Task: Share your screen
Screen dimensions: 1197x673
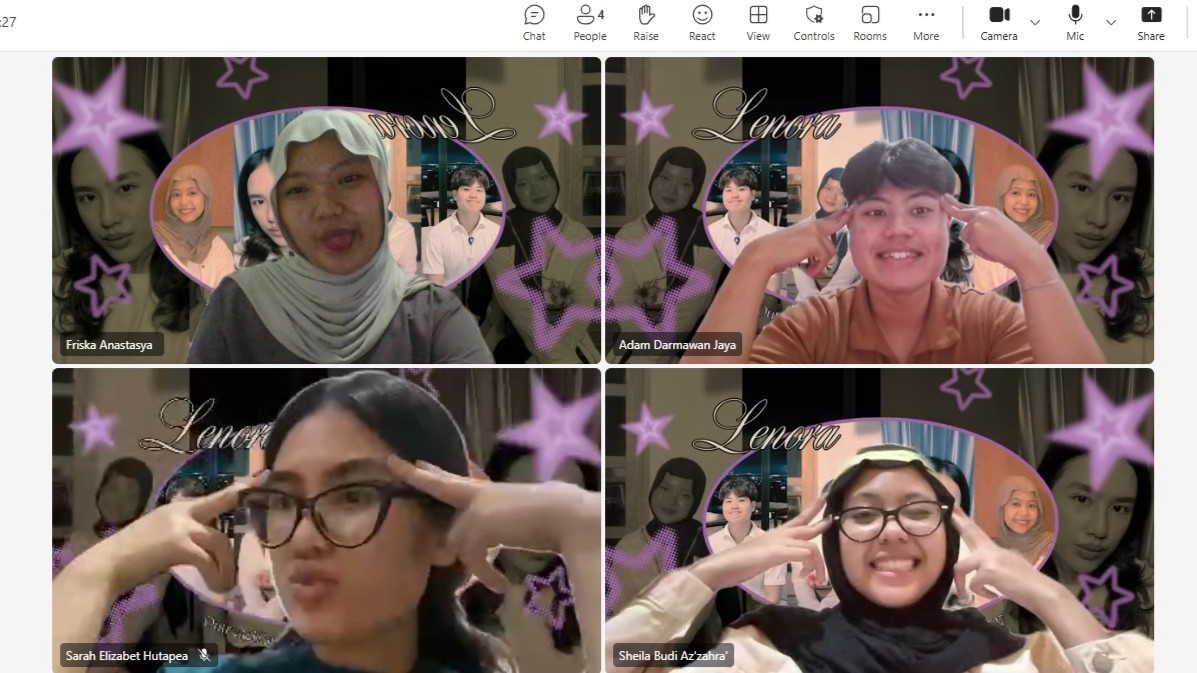Action: click(1150, 23)
